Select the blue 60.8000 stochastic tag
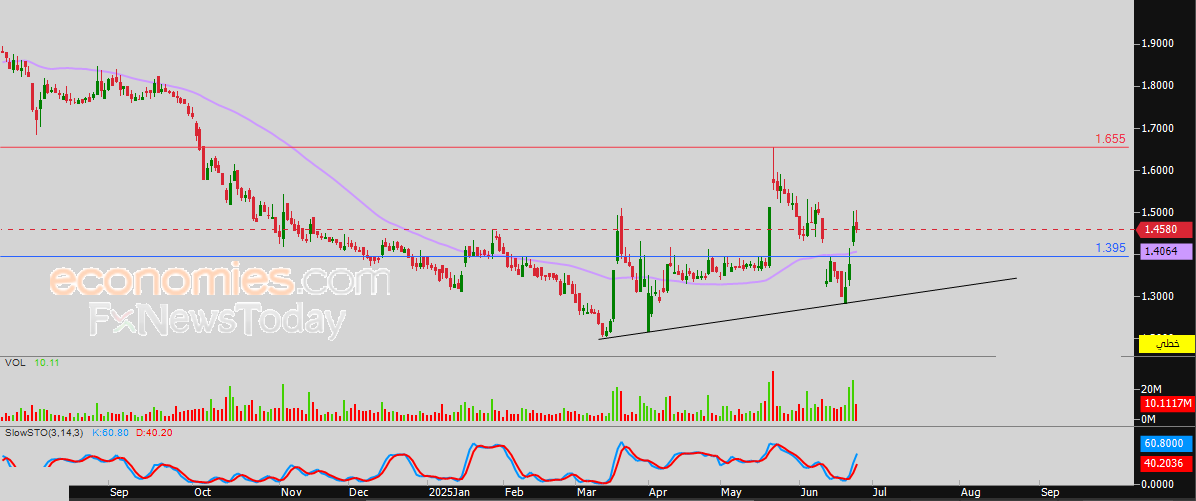The height and width of the screenshot is (501, 1196). [1166, 442]
